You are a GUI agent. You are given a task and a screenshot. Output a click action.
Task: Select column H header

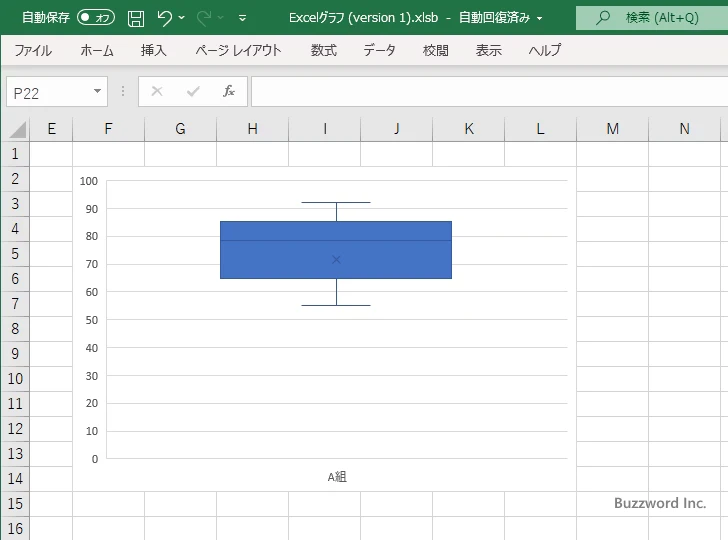252,129
